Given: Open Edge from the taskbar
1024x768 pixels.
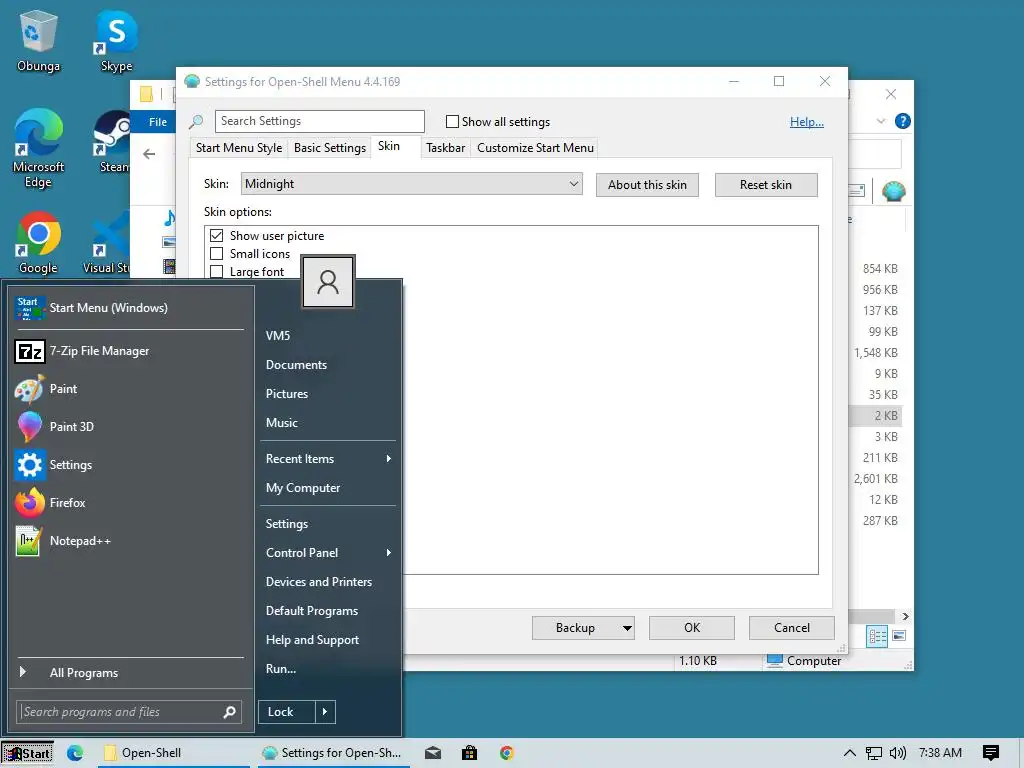Looking at the screenshot, I should (x=75, y=753).
